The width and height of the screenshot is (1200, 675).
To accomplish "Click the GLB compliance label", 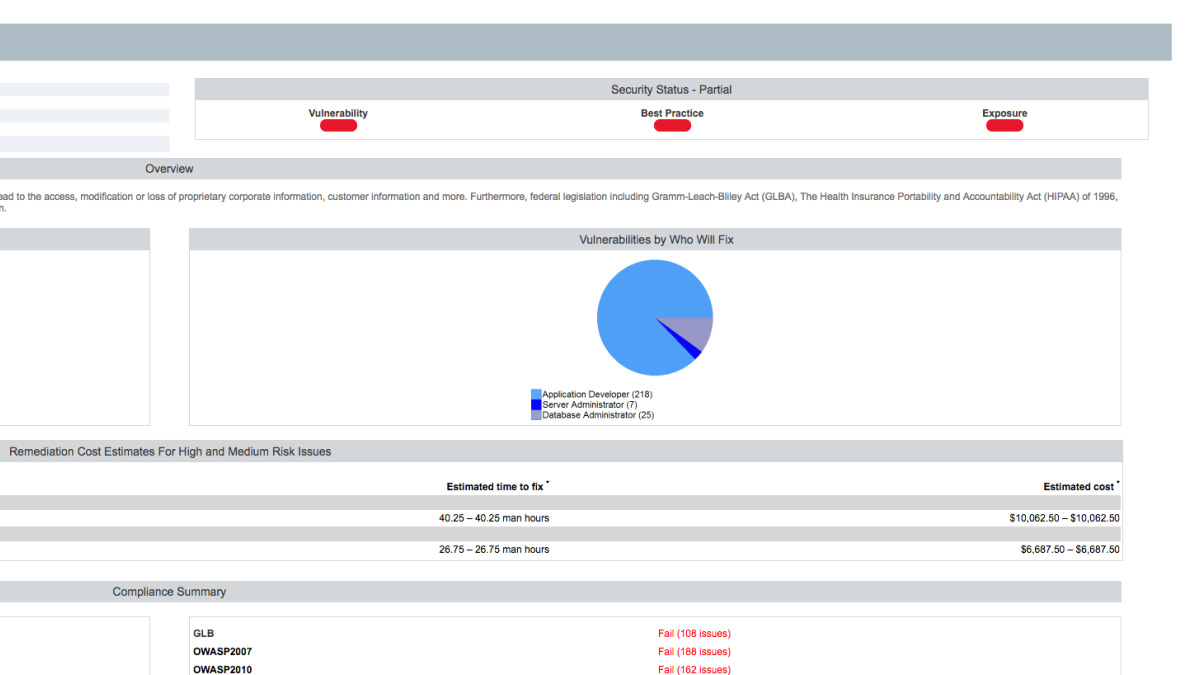I will pos(203,633).
